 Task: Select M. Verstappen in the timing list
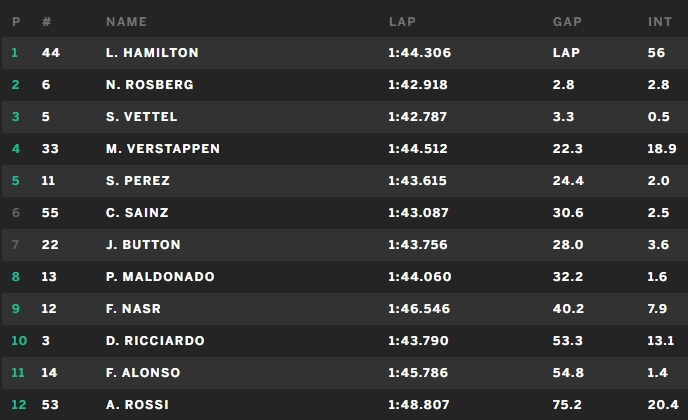point(162,149)
